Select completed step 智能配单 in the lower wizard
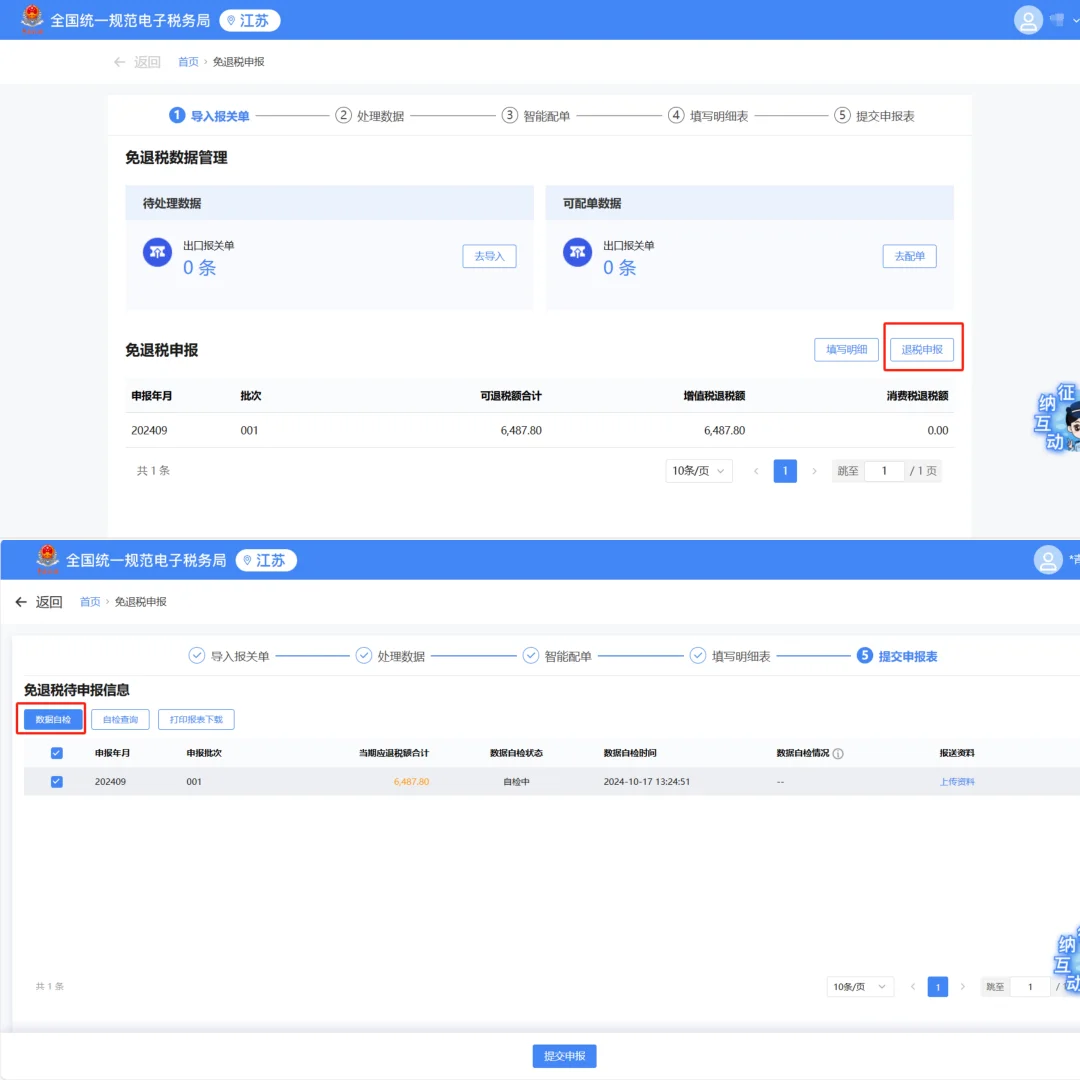This screenshot has width=1080, height=1080. pyautogui.click(x=557, y=656)
